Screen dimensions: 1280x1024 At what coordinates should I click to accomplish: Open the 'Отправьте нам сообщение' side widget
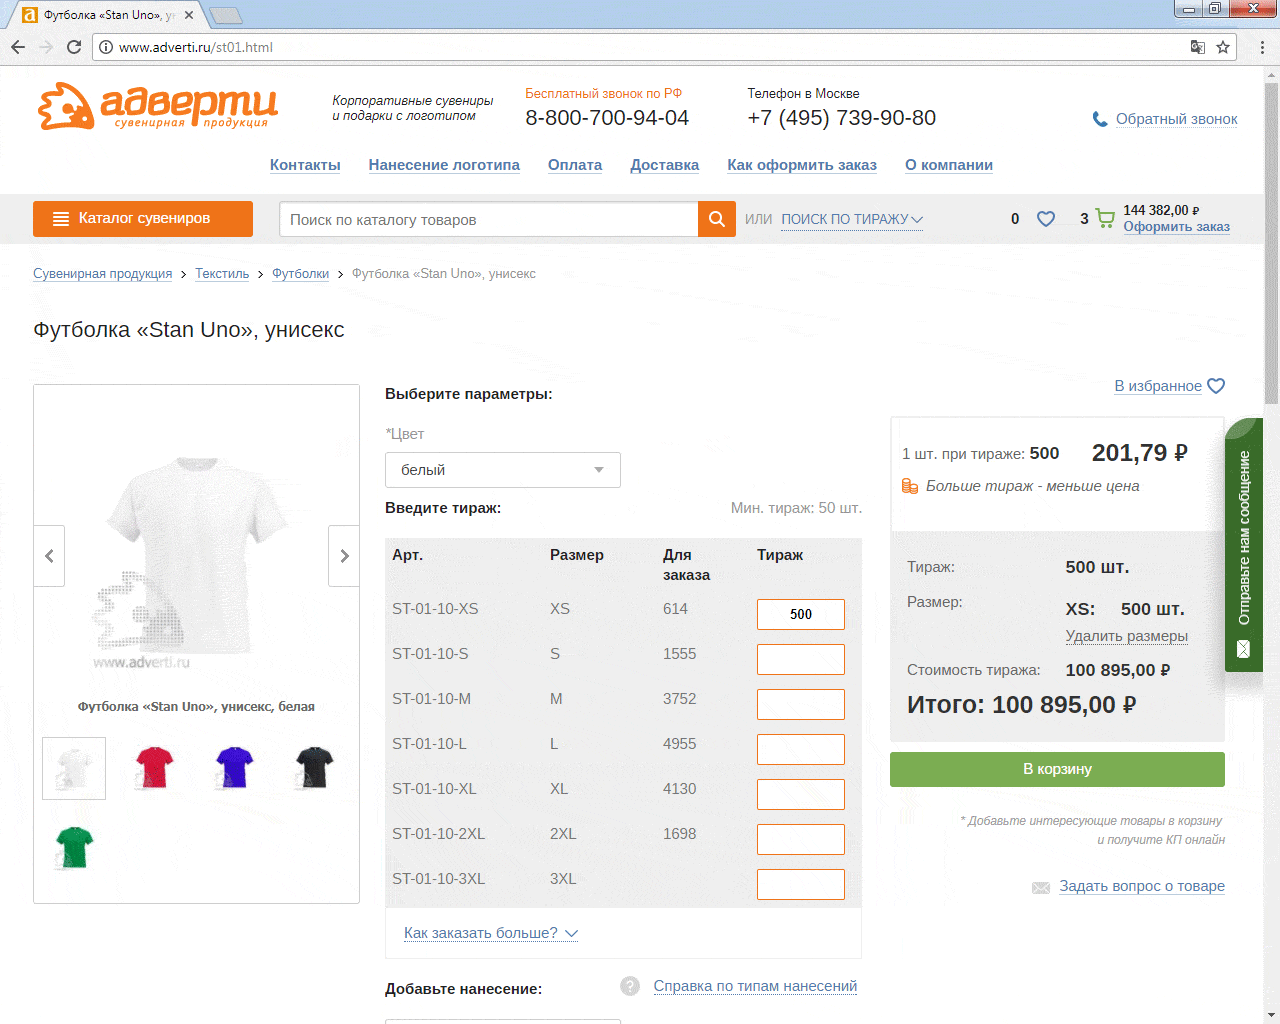point(1244,545)
